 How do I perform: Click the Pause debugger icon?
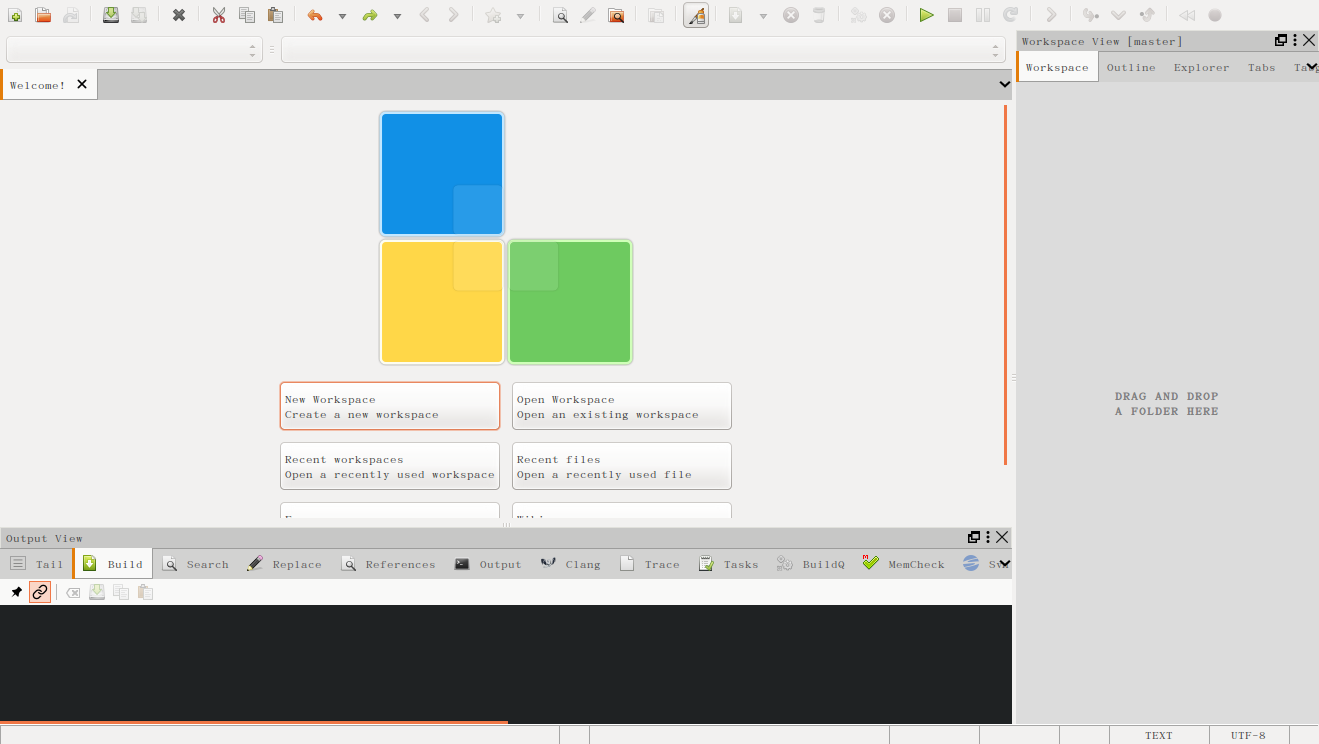[x=983, y=15]
